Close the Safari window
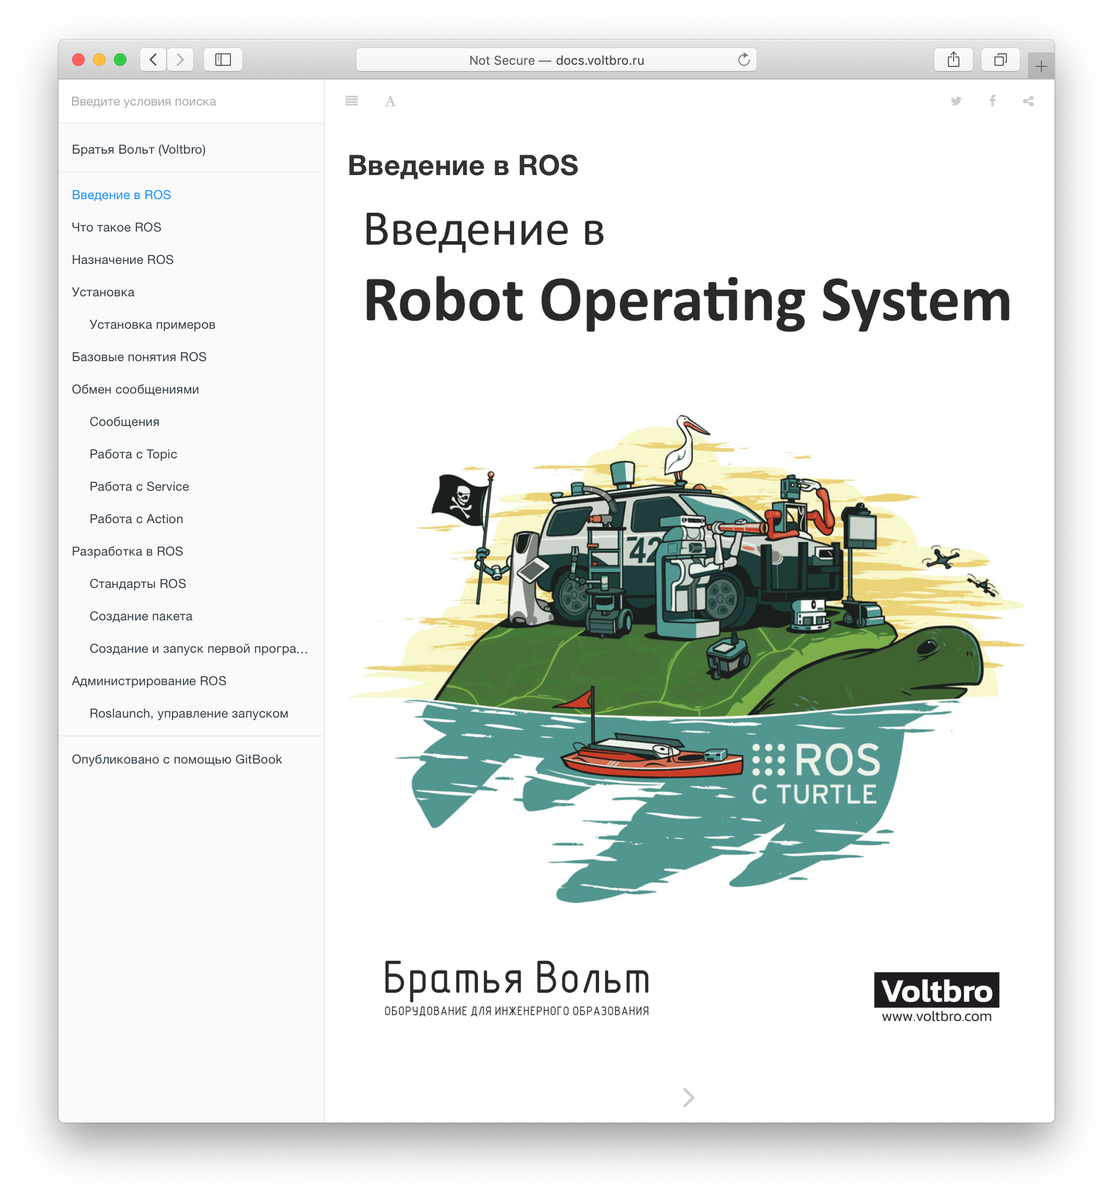 tap(78, 60)
